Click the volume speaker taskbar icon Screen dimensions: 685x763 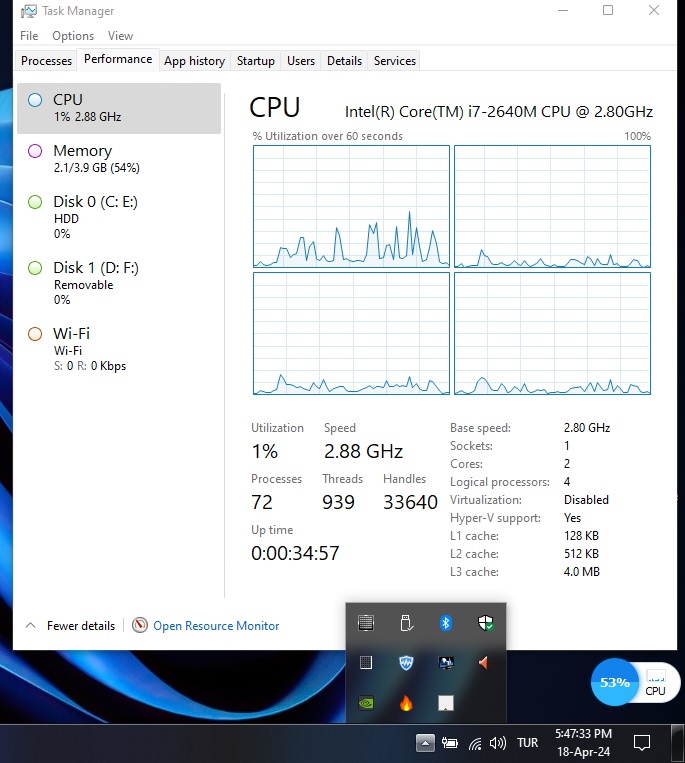pyautogui.click(x=498, y=743)
